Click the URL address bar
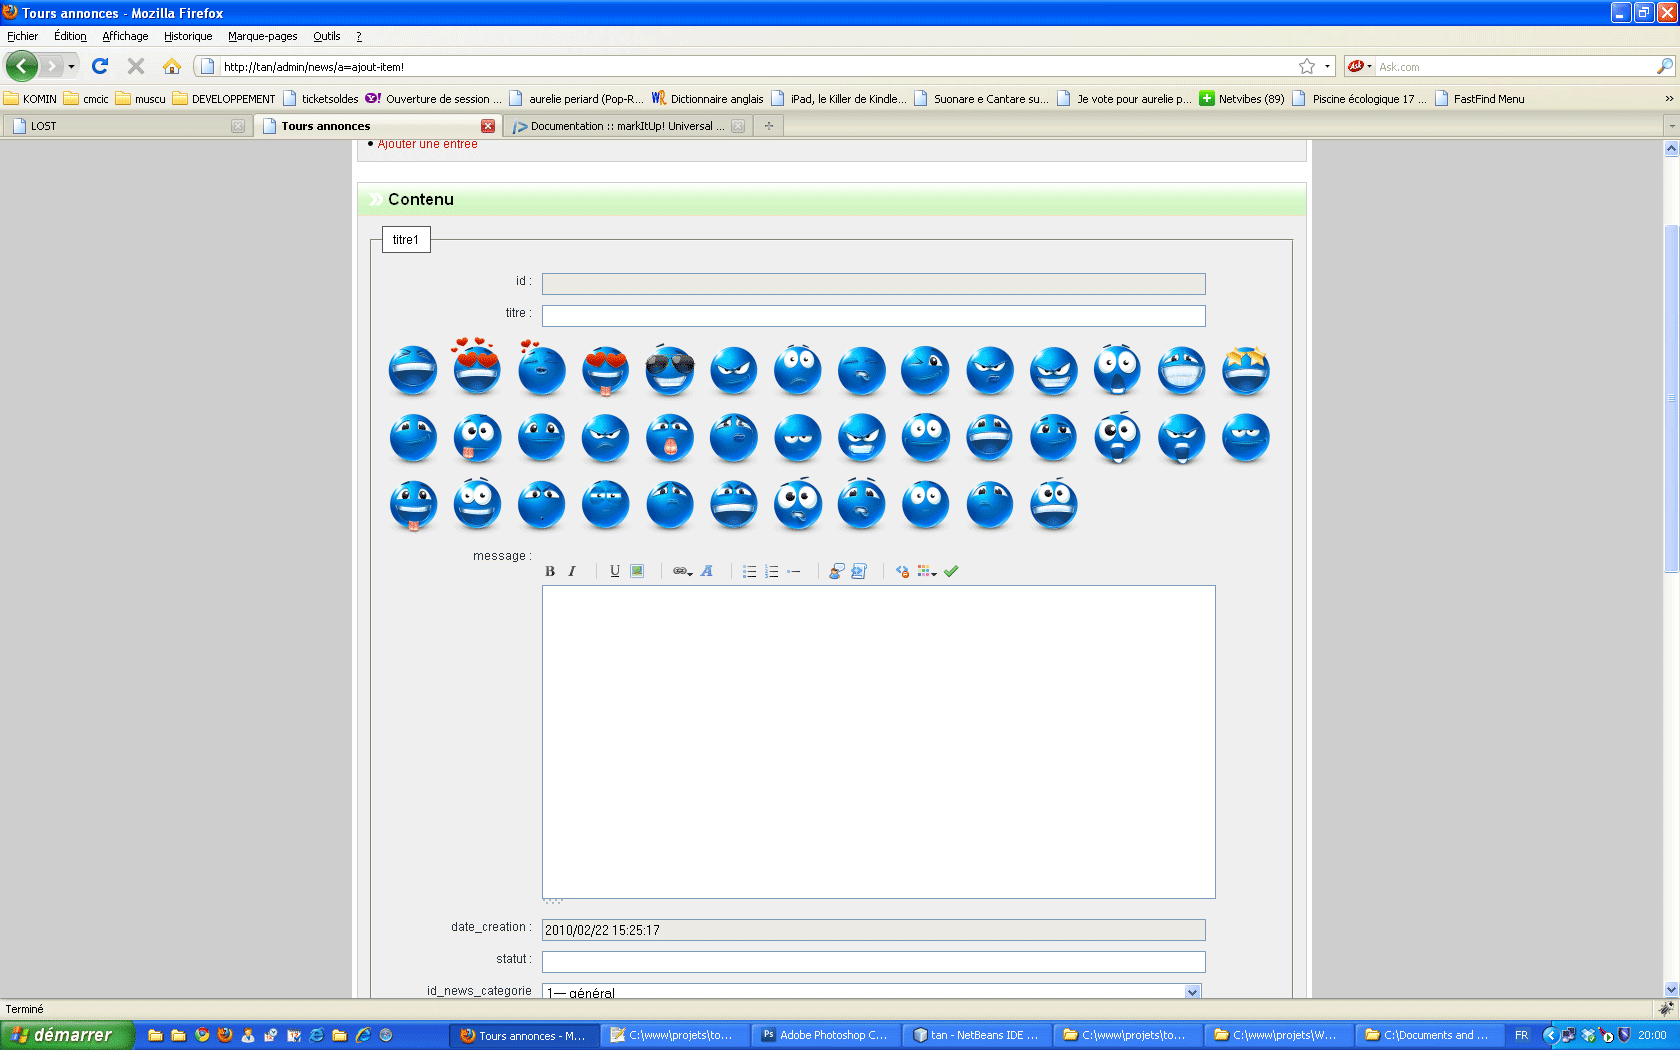Screen dimensions: 1680x1050 tap(756, 67)
